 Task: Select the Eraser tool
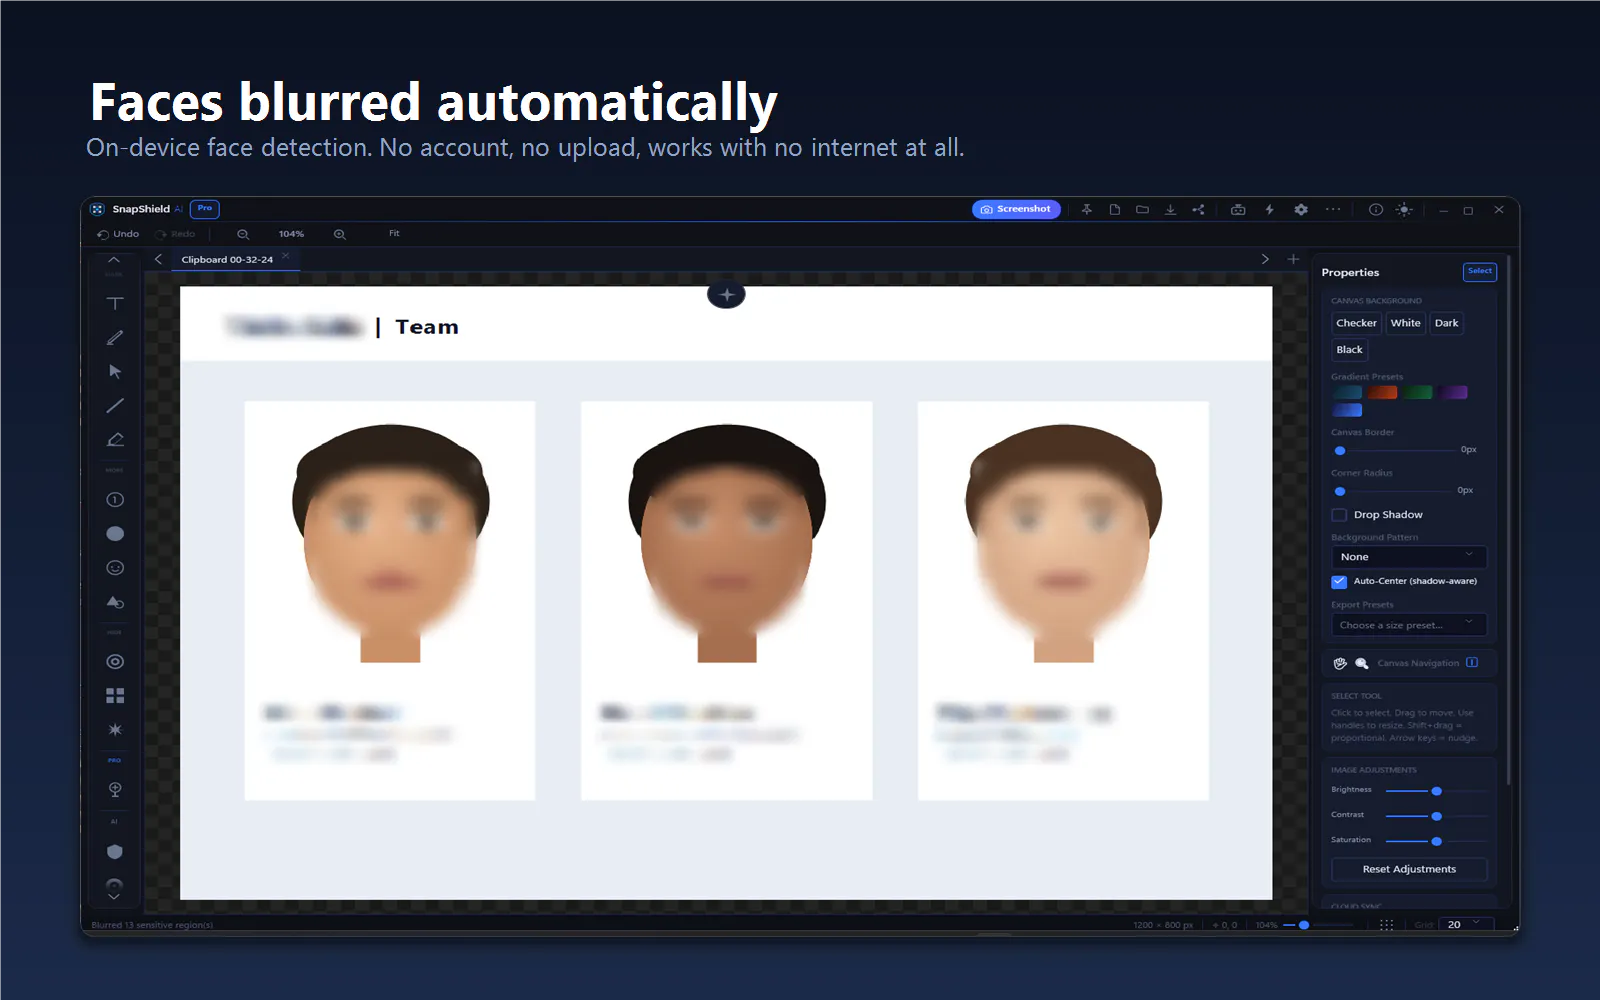coord(115,439)
